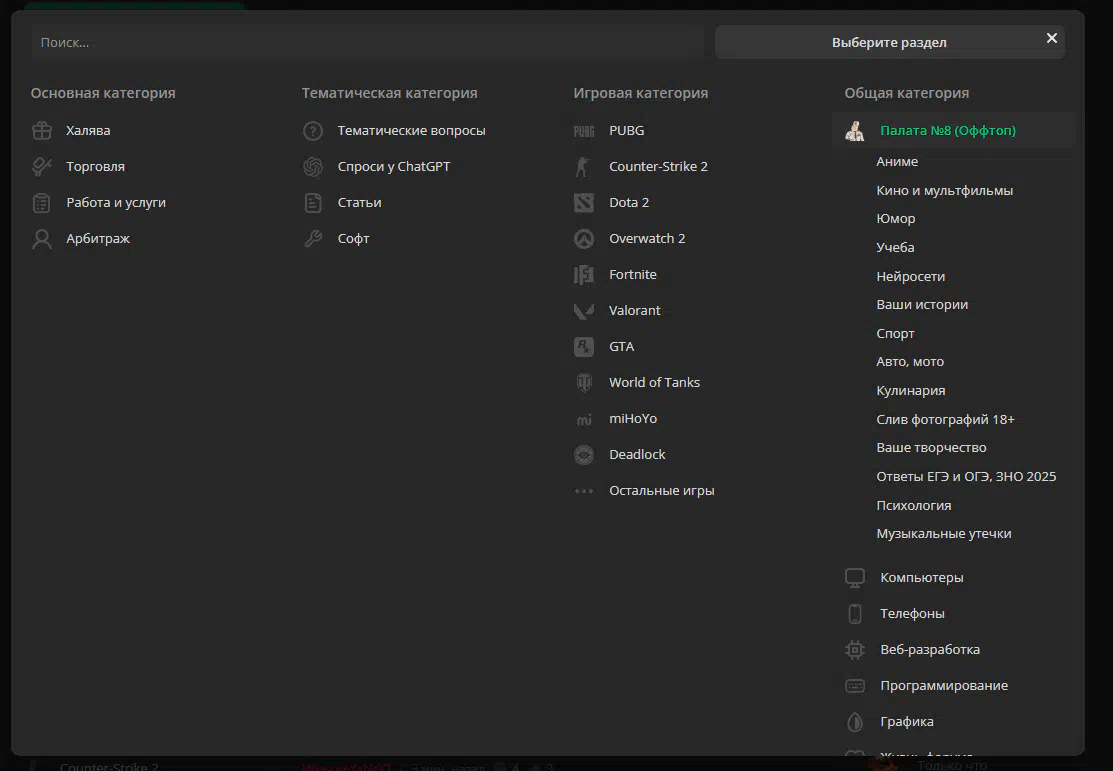The height and width of the screenshot is (771, 1113).
Task: Click the droplet icon beside Графика
Action: (855, 723)
